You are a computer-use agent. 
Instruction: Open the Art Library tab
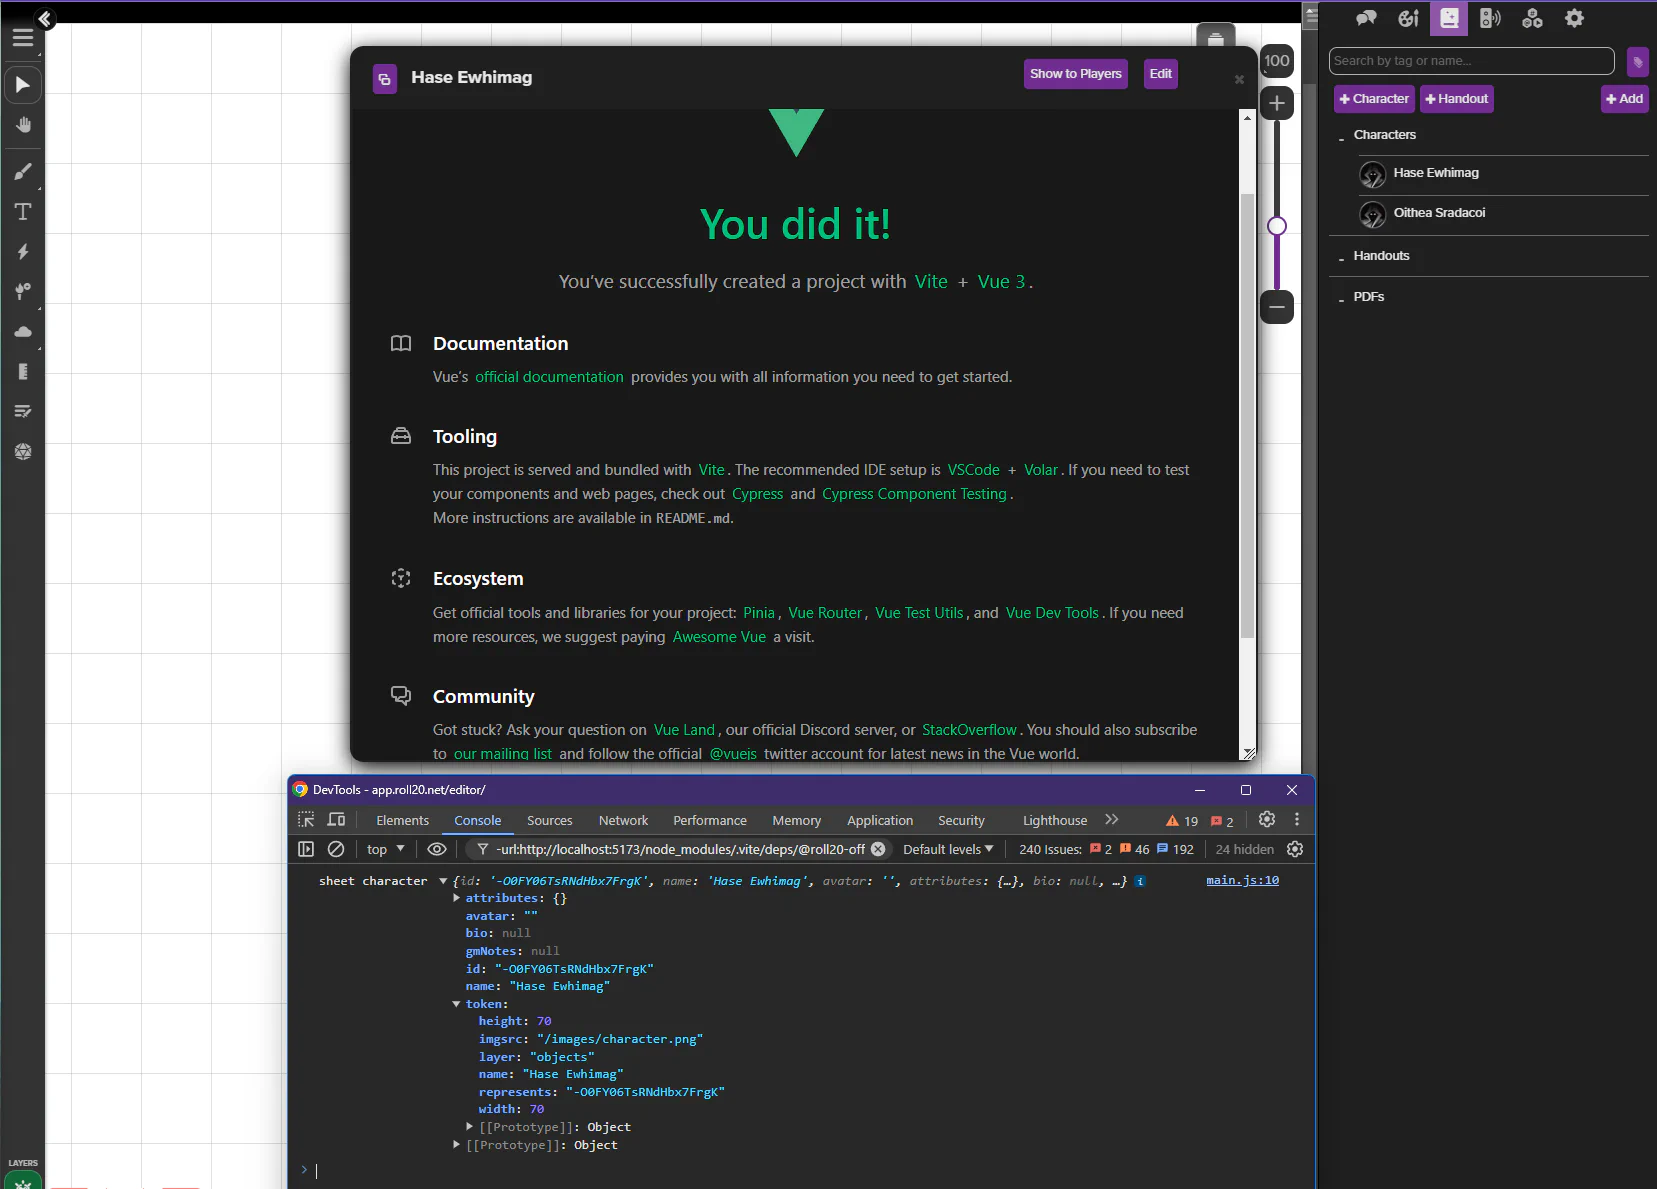[1408, 18]
